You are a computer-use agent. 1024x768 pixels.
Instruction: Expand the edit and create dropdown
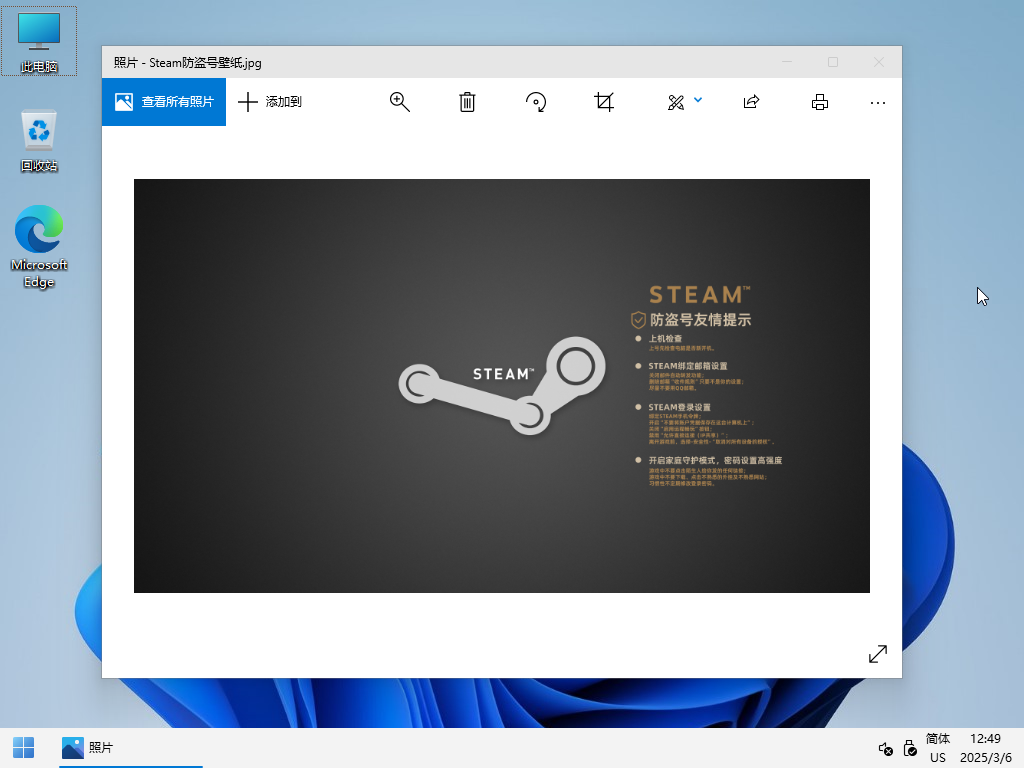tap(685, 102)
